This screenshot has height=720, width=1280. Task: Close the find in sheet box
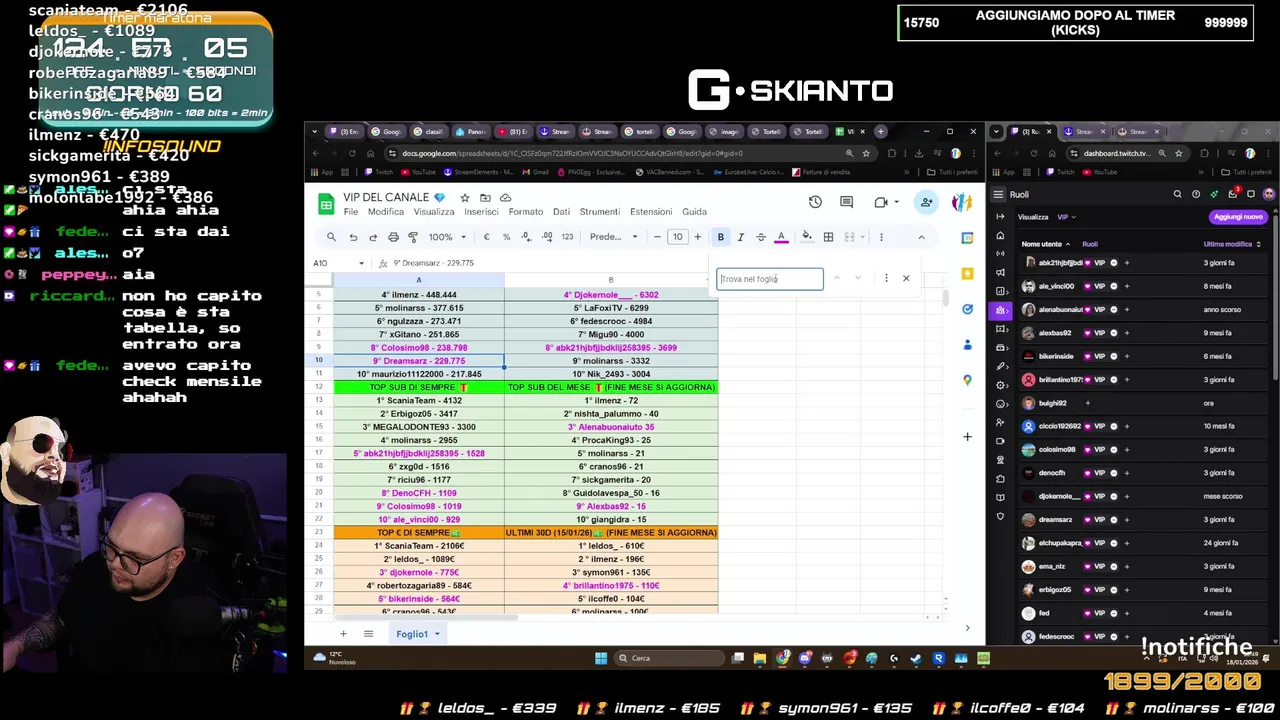pyautogui.click(x=906, y=278)
